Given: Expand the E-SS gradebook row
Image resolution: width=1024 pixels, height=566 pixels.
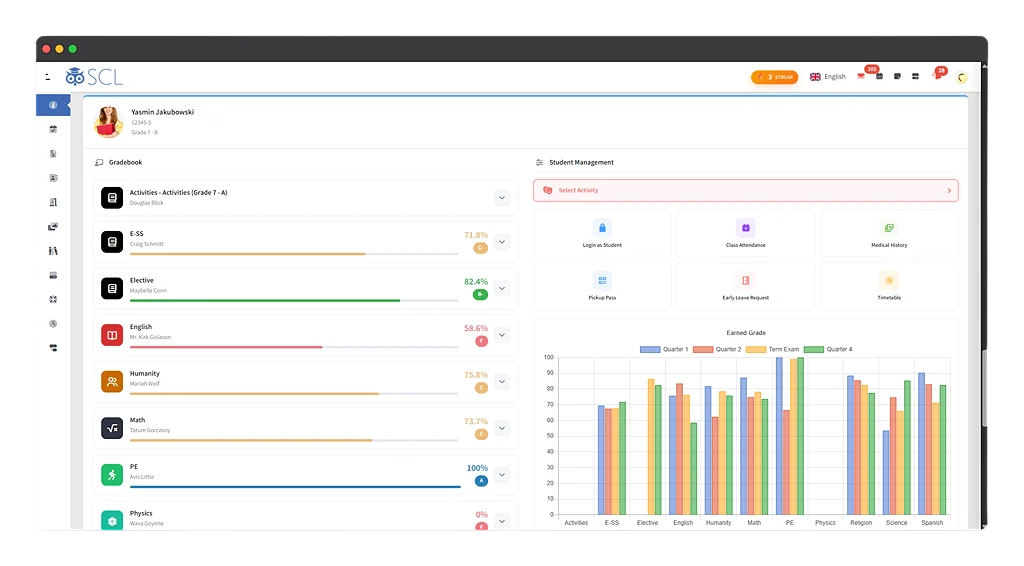Looking at the screenshot, I should point(502,242).
